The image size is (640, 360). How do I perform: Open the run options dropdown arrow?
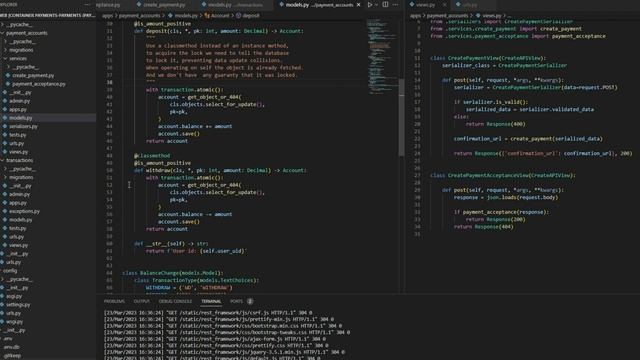(376, 4)
